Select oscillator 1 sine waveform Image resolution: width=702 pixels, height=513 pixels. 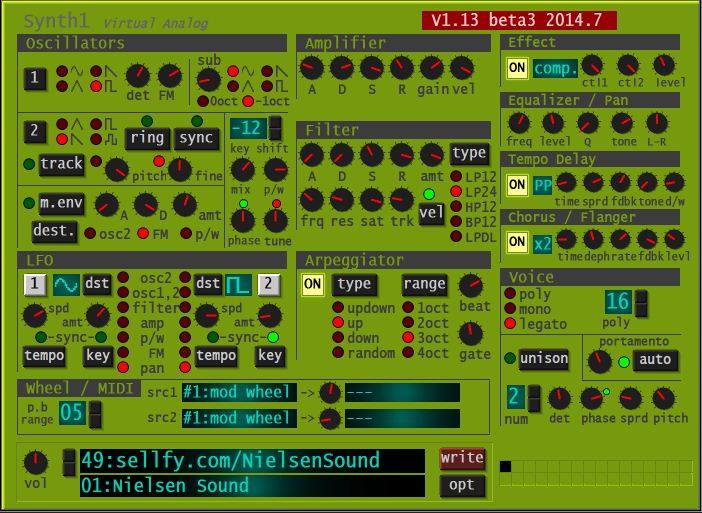[x=62, y=71]
